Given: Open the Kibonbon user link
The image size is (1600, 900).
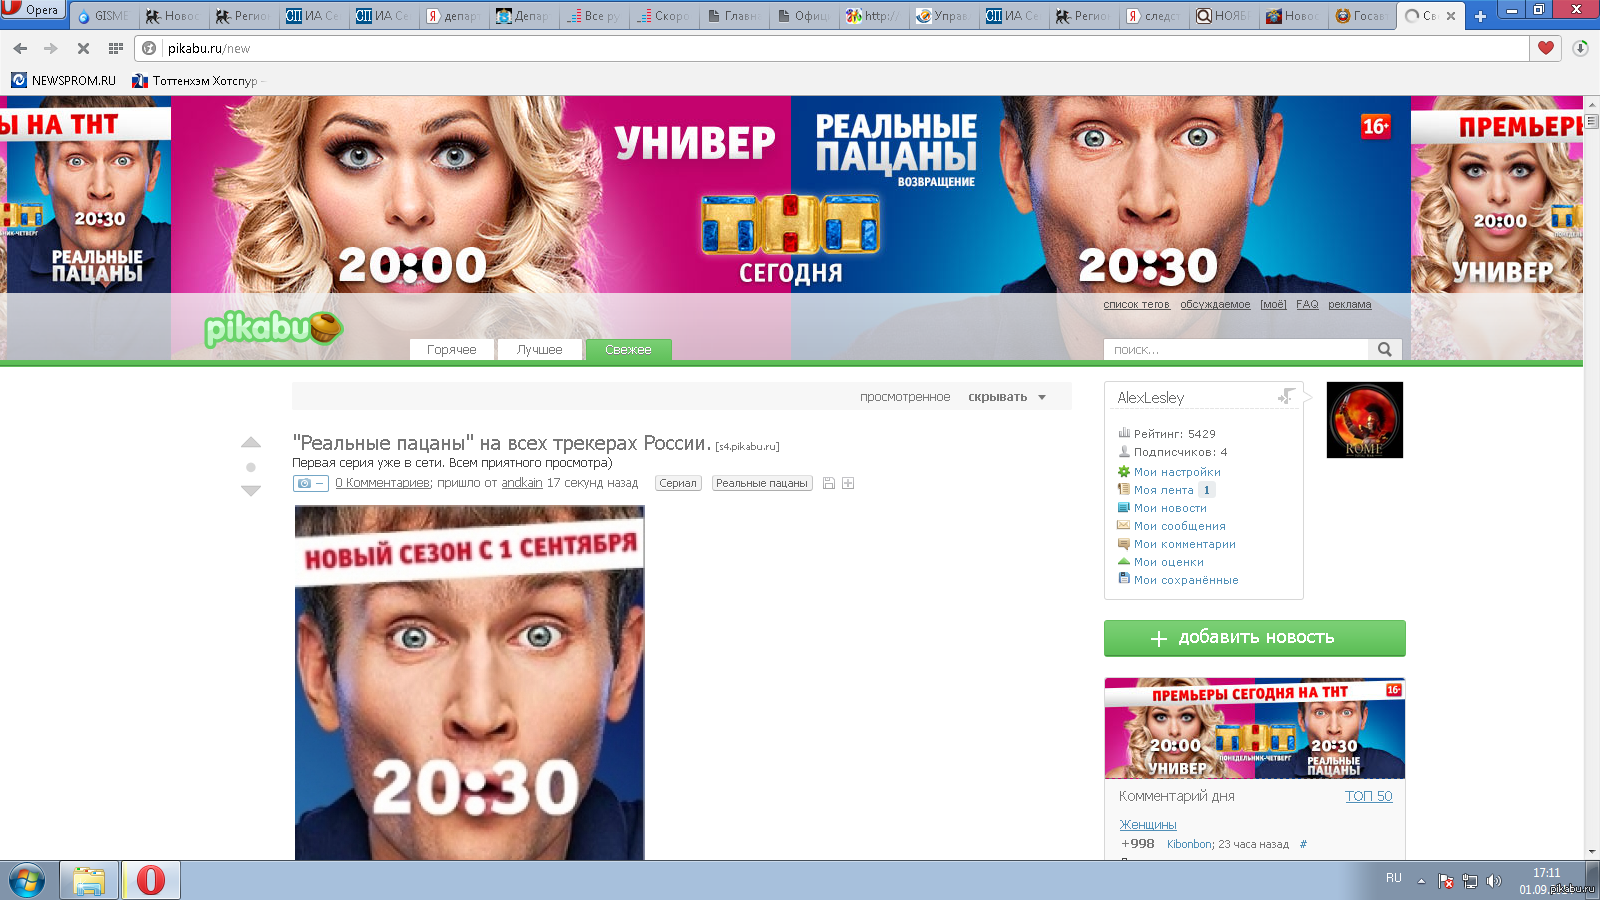Looking at the screenshot, I should (1189, 844).
